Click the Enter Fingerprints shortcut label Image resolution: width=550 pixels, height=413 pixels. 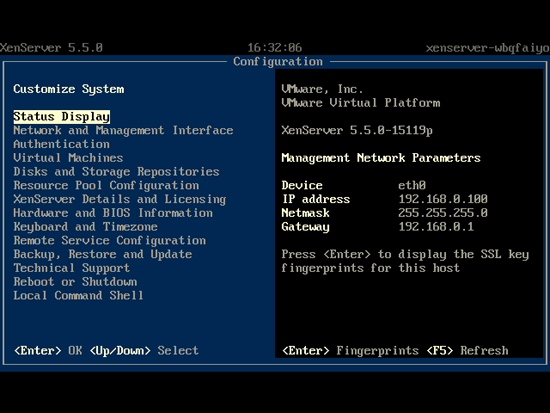(350, 351)
